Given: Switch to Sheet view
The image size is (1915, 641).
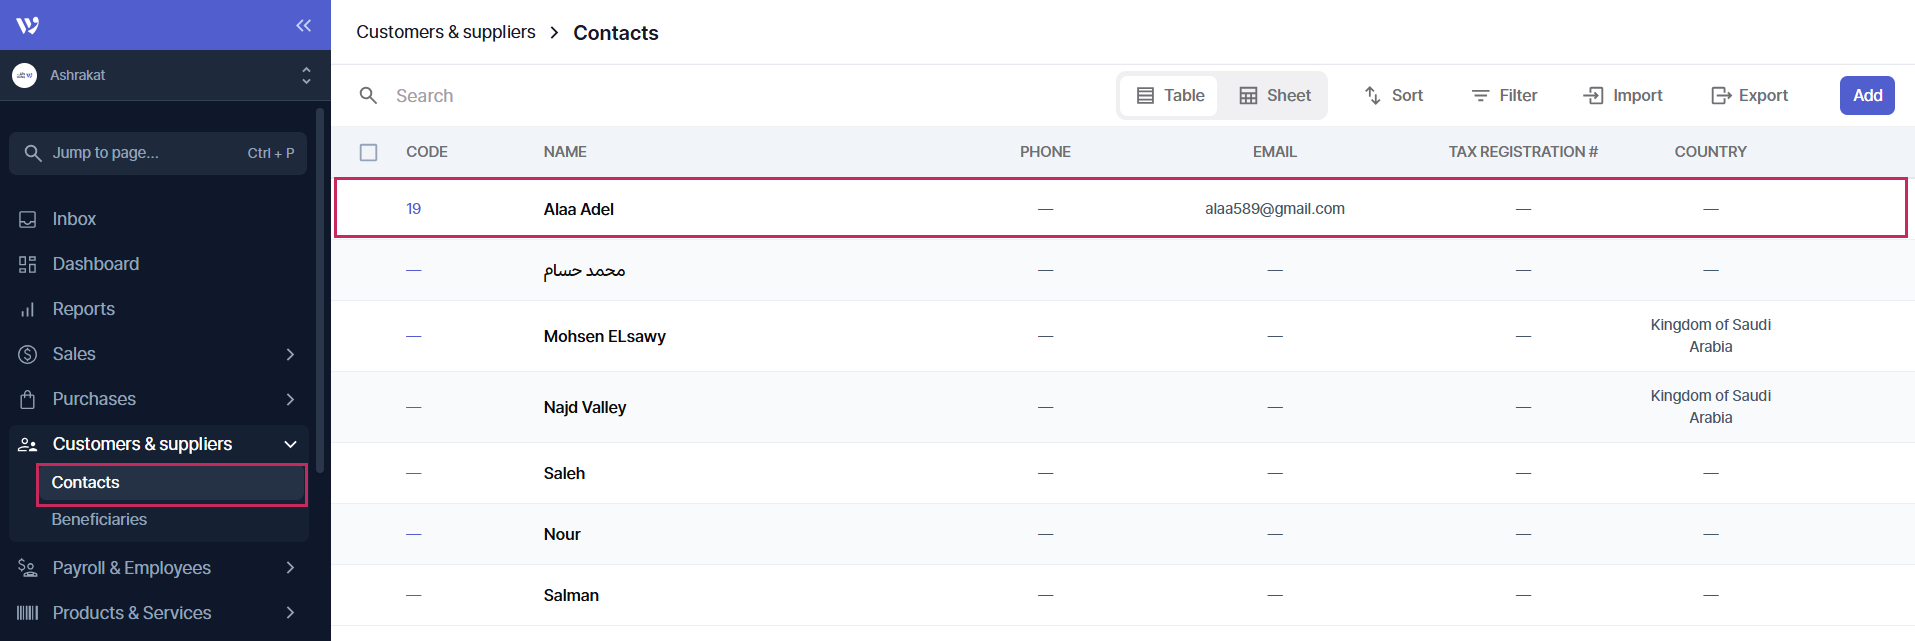Looking at the screenshot, I should [1274, 95].
